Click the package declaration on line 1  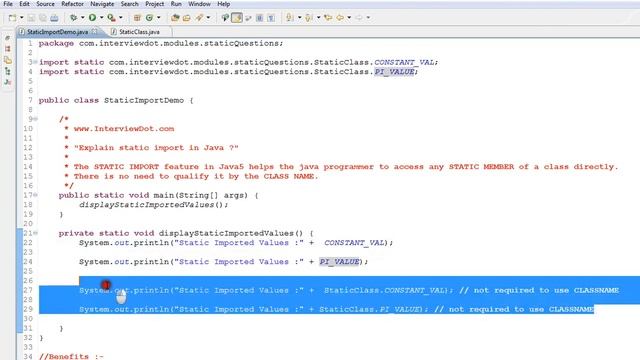point(161,43)
